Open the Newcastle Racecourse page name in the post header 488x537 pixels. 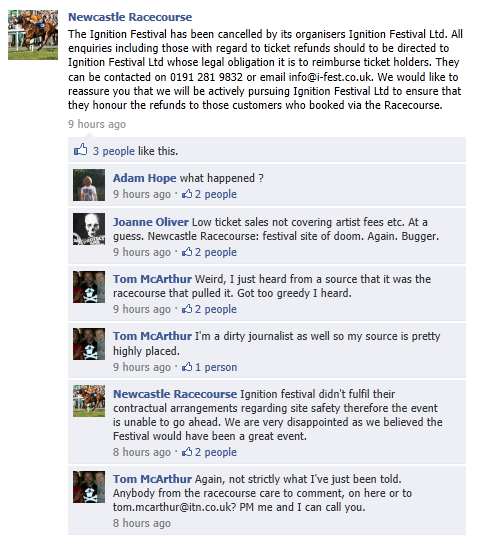(x=130, y=17)
